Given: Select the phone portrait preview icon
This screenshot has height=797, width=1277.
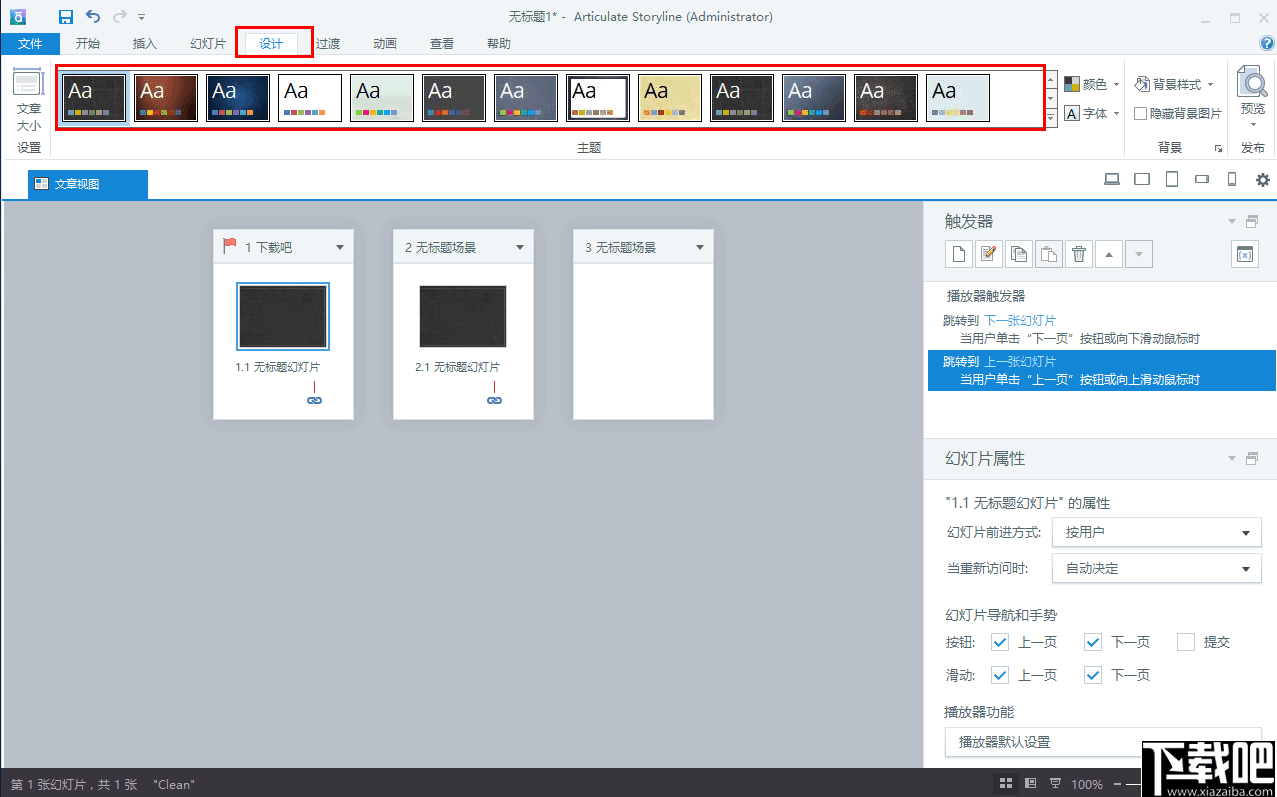Looking at the screenshot, I should 1232,179.
